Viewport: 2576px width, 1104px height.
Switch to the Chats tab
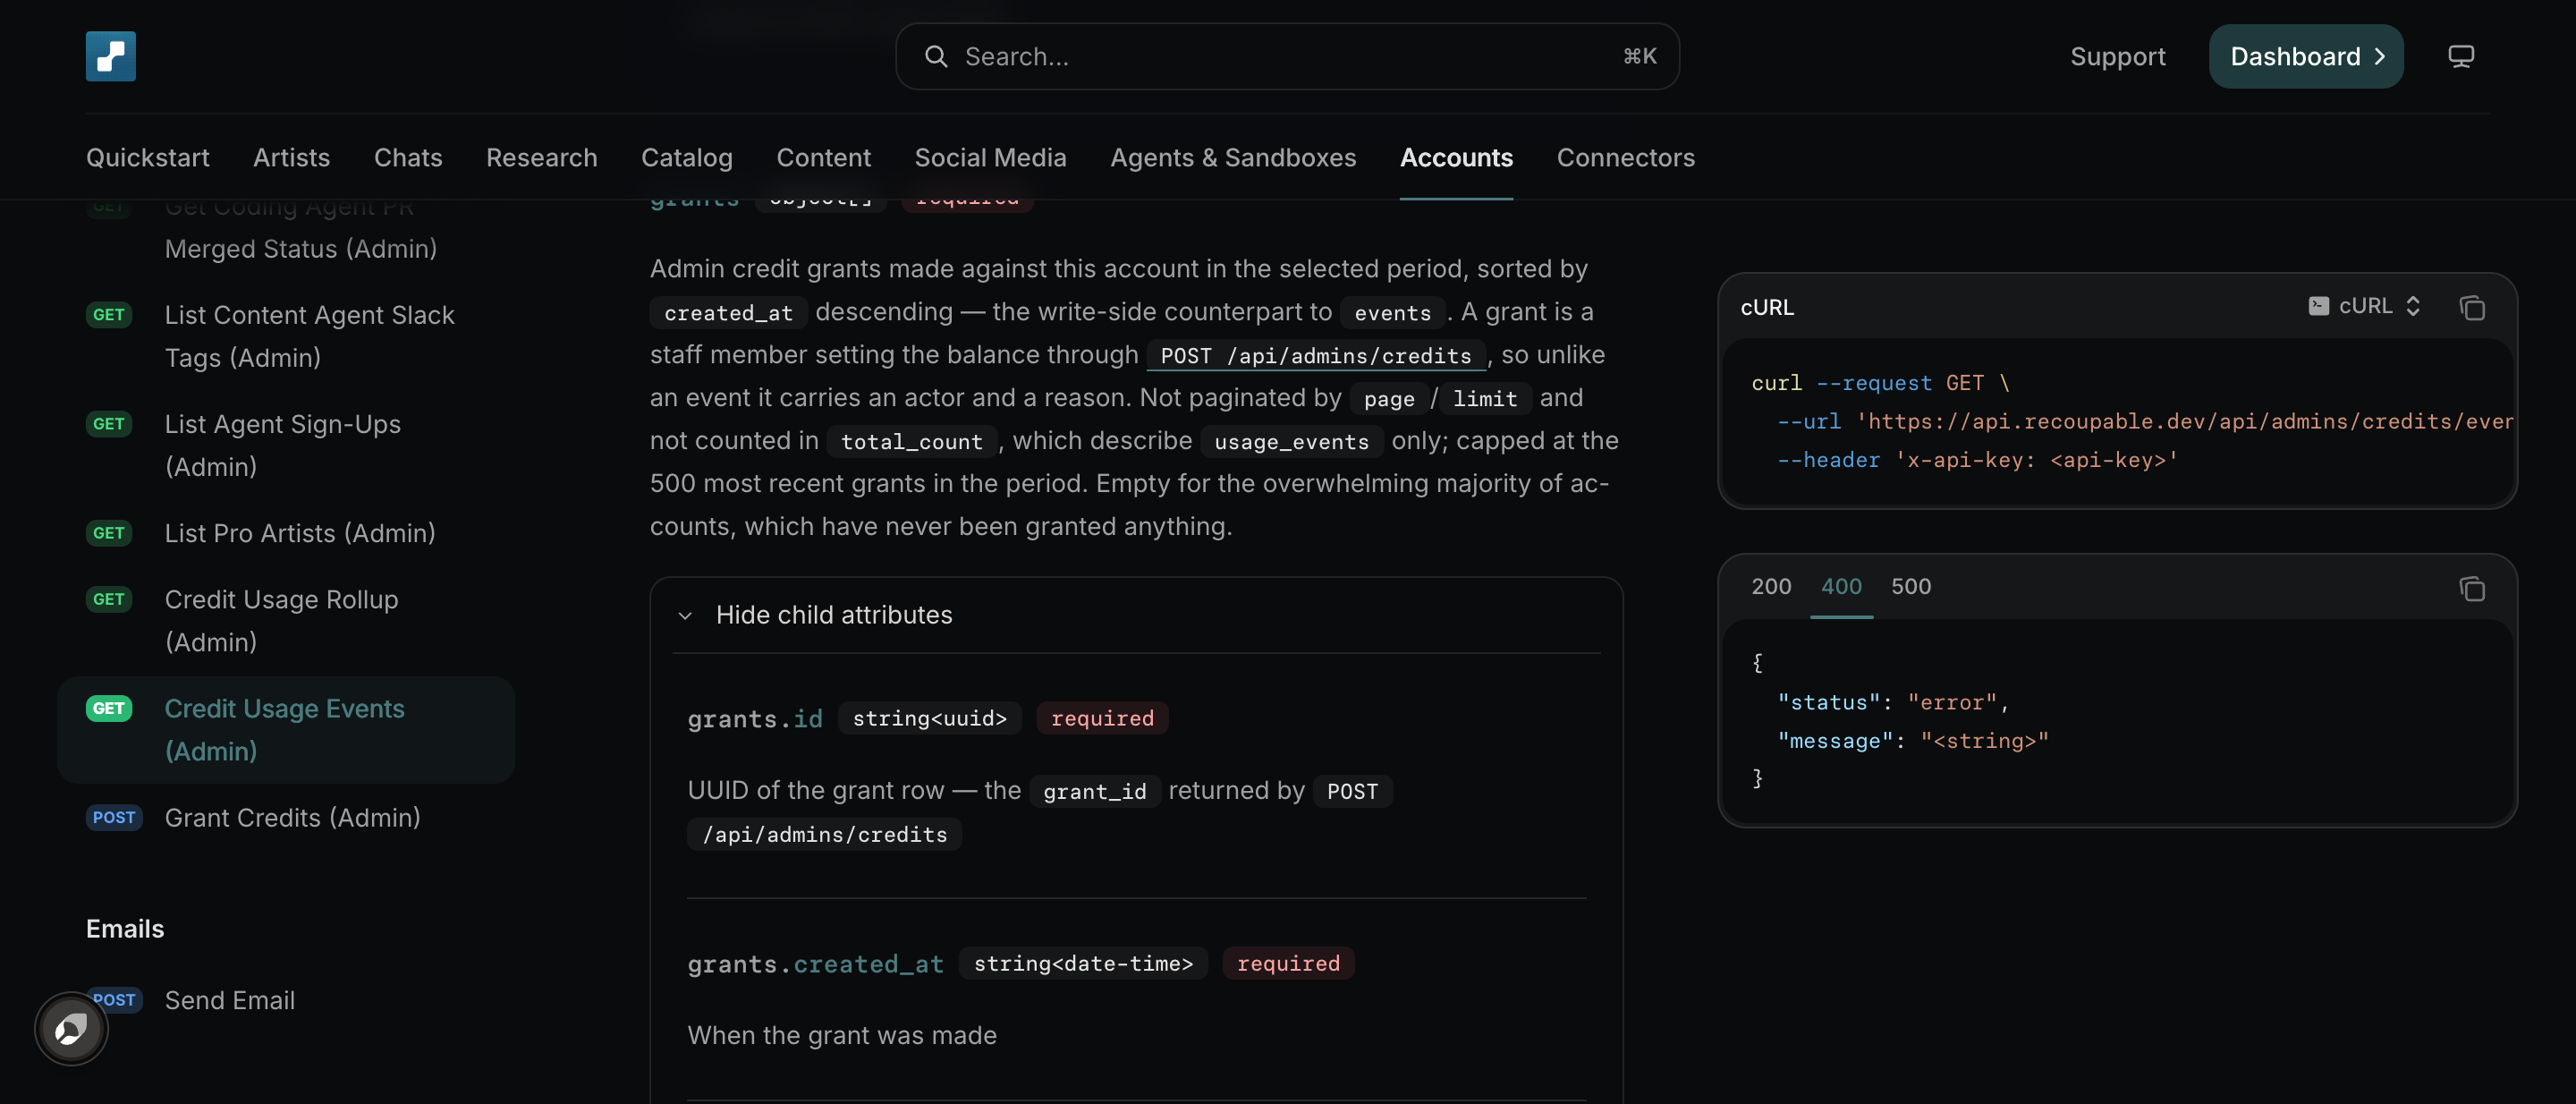[408, 157]
